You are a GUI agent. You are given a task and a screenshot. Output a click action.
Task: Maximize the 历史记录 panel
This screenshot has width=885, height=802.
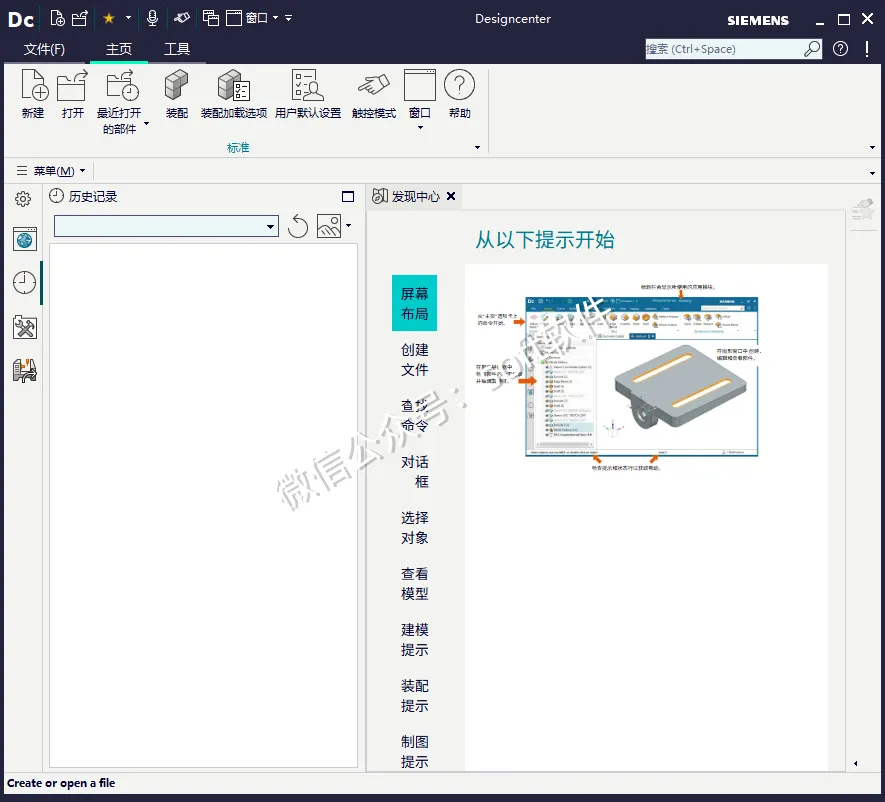coord(348,196)
